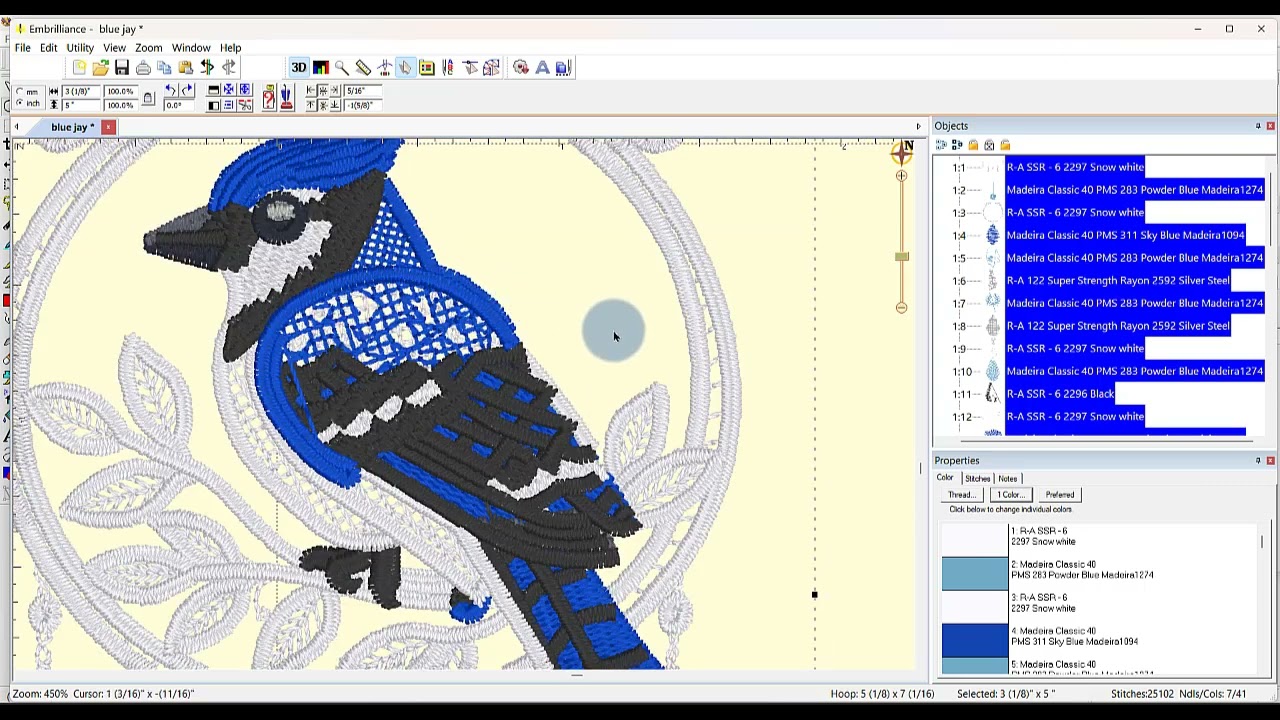Click the Thread... button
The image size is (1280, 720).
(962, 495)
